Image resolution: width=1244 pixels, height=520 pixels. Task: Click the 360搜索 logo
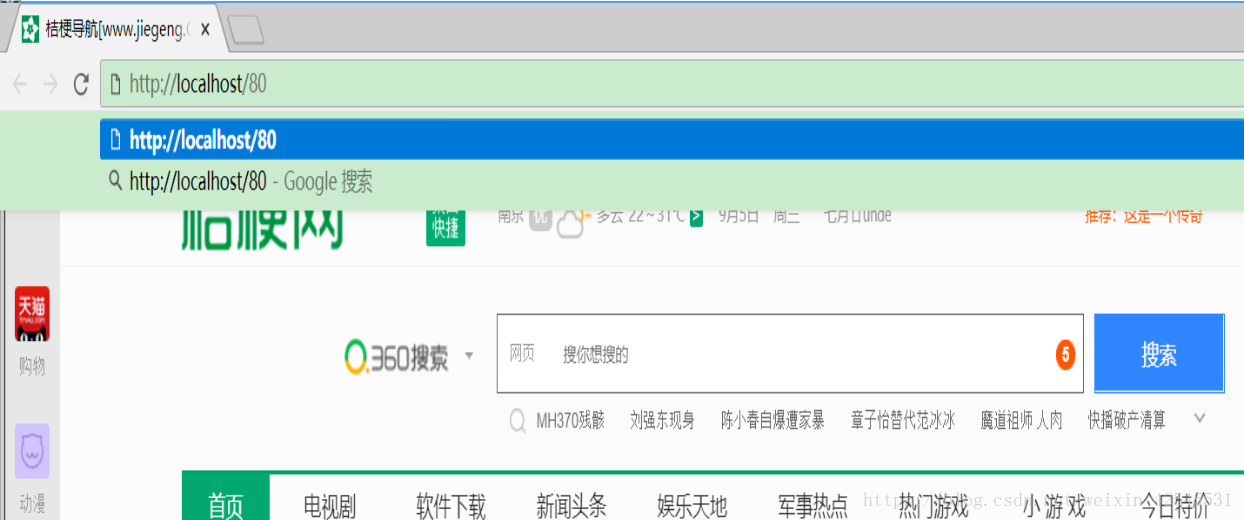pyautogui.click(x=397, y=355)
